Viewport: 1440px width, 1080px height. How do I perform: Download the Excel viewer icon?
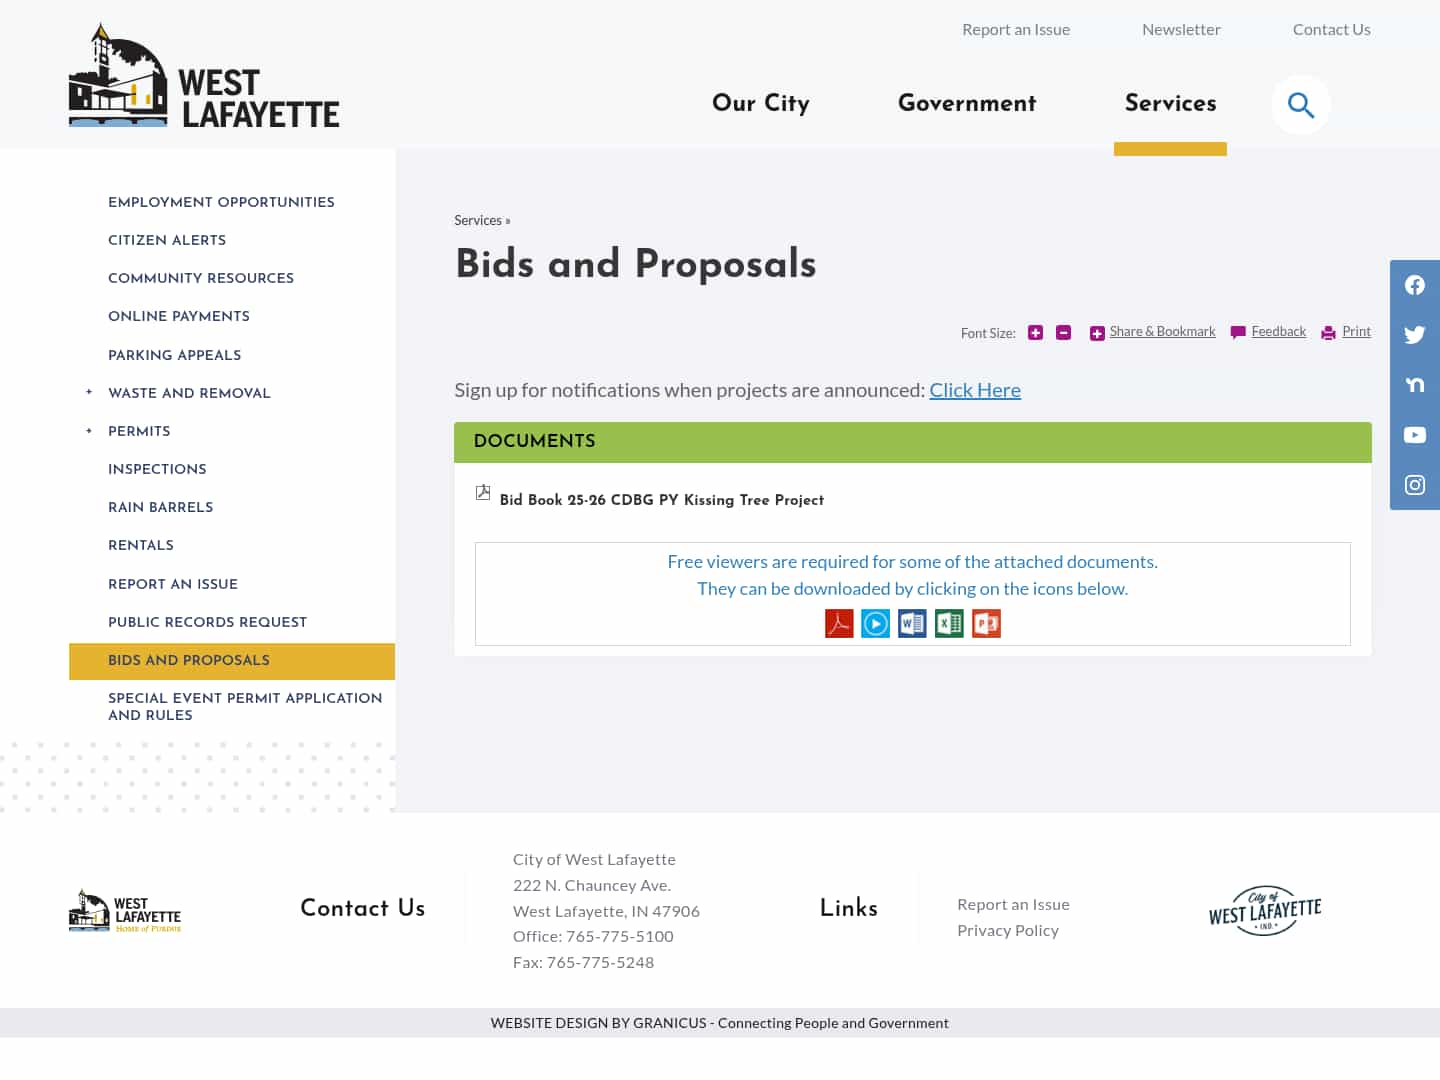[x=949, y=623]
